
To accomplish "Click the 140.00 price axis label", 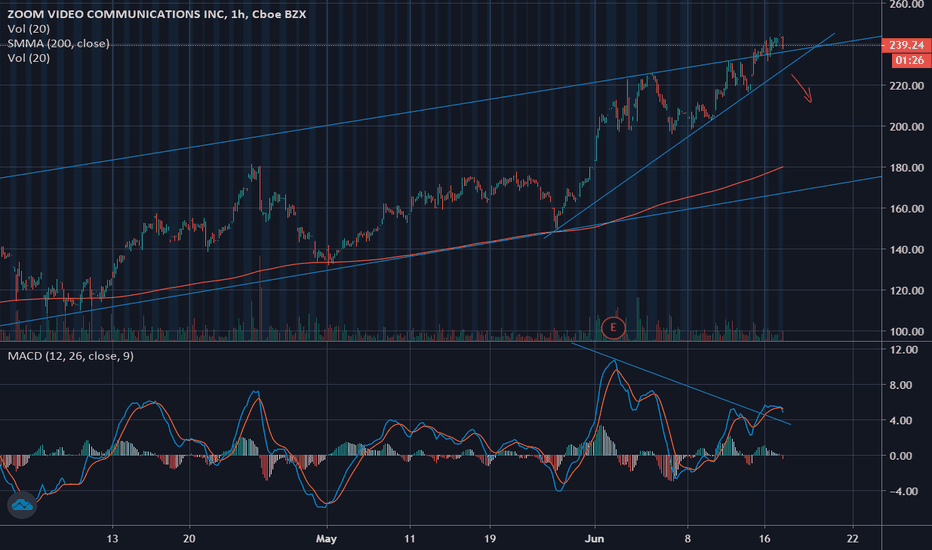I will pos(906,250).
